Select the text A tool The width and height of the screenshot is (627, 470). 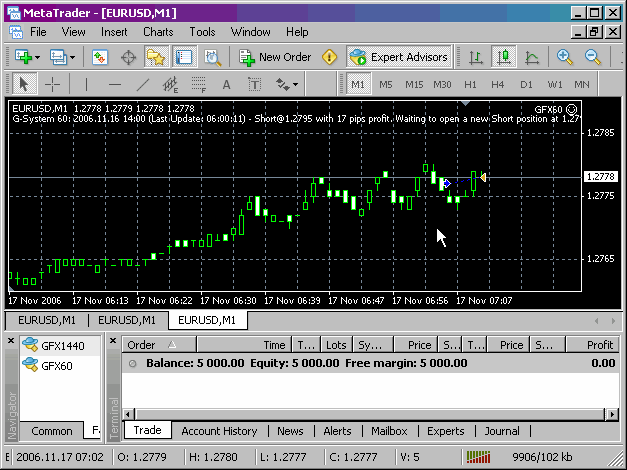(x=226, y=84)
